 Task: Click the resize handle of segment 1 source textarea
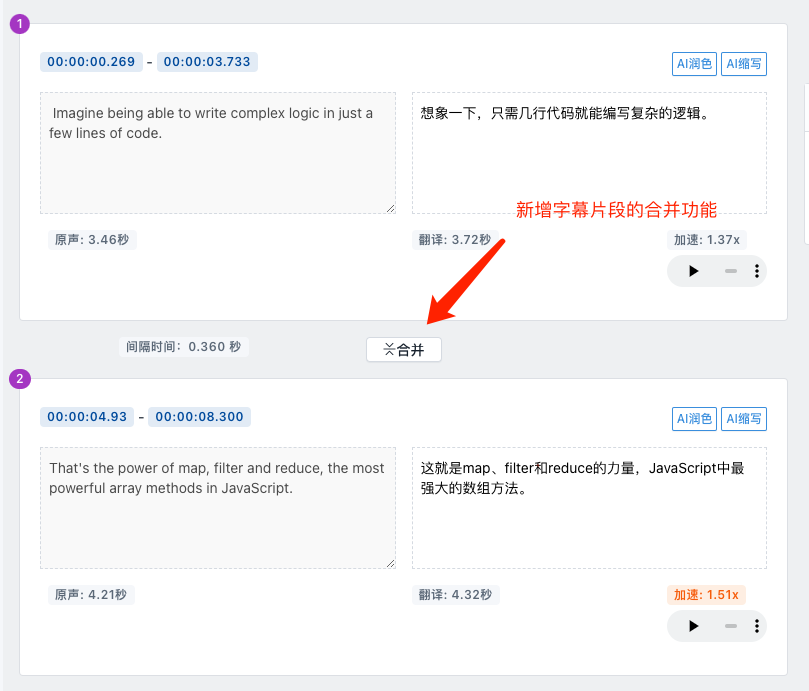pyautogui.click(x=391, y=208)
